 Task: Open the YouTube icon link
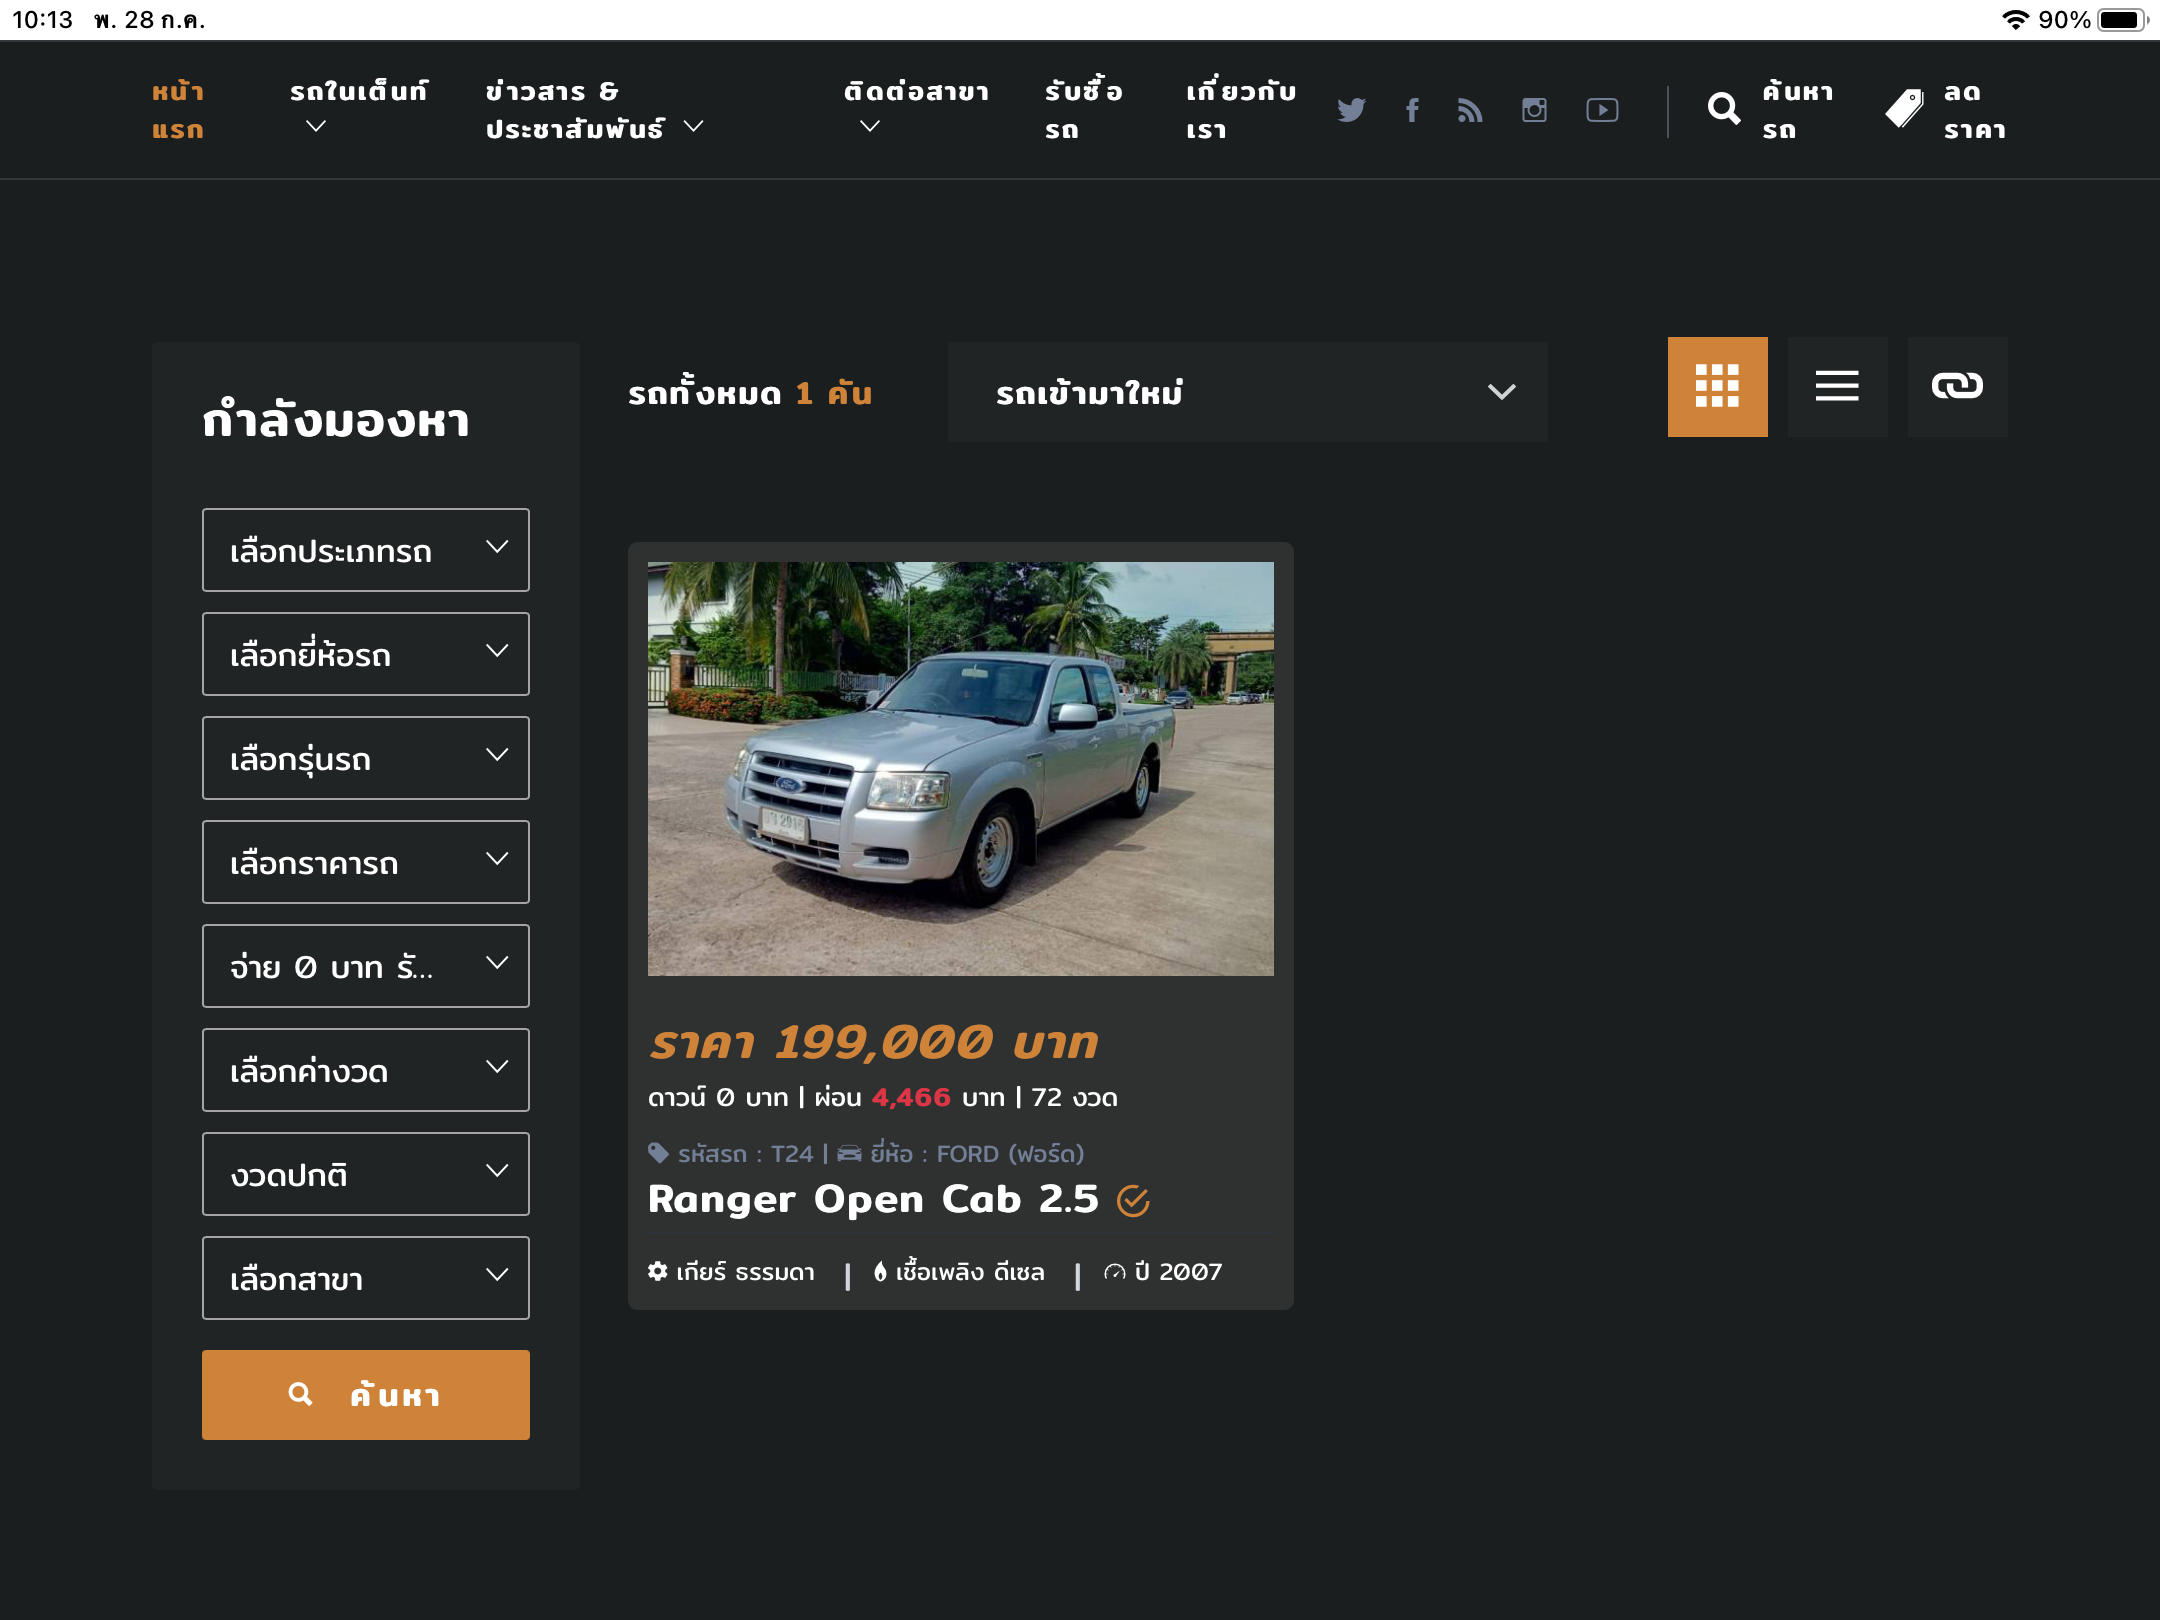[1602, 110]
